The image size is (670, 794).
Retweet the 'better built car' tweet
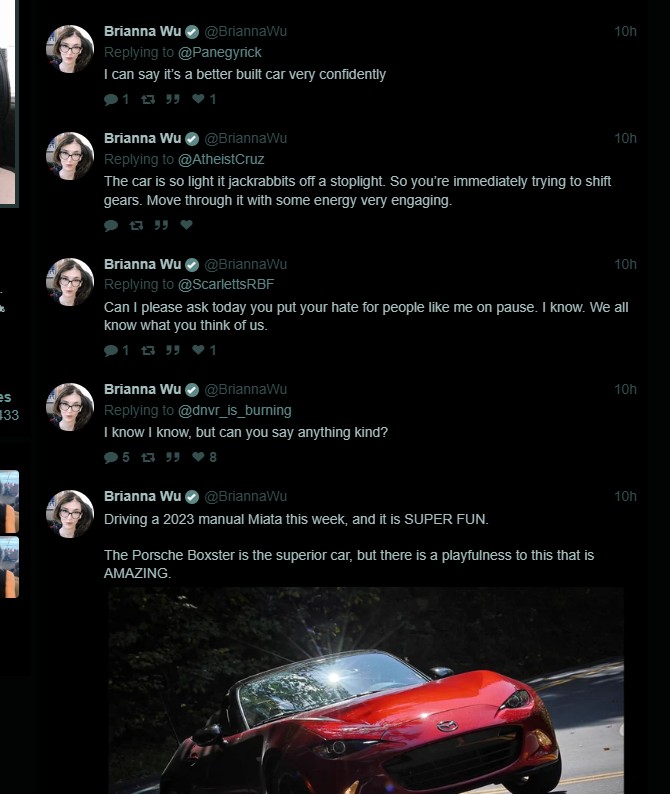(148, 99)
